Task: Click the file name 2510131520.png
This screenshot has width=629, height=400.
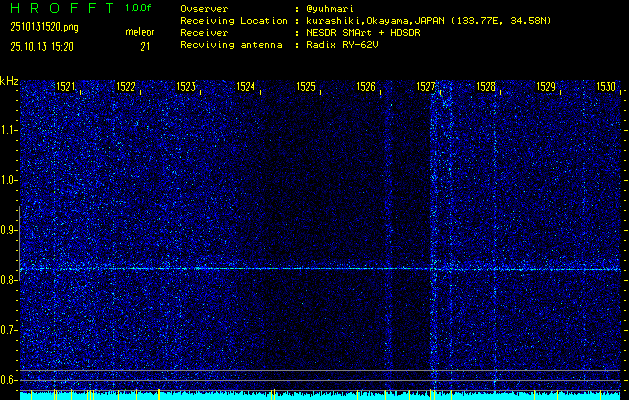Action: [45, 27]
